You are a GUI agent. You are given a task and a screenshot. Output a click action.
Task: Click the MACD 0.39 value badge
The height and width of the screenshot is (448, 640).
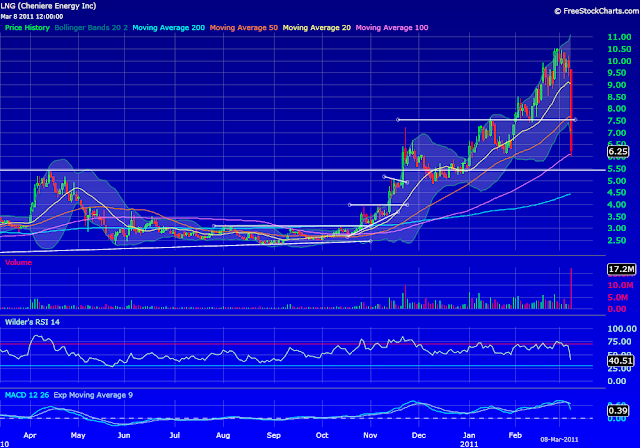[x=618, y=410]
